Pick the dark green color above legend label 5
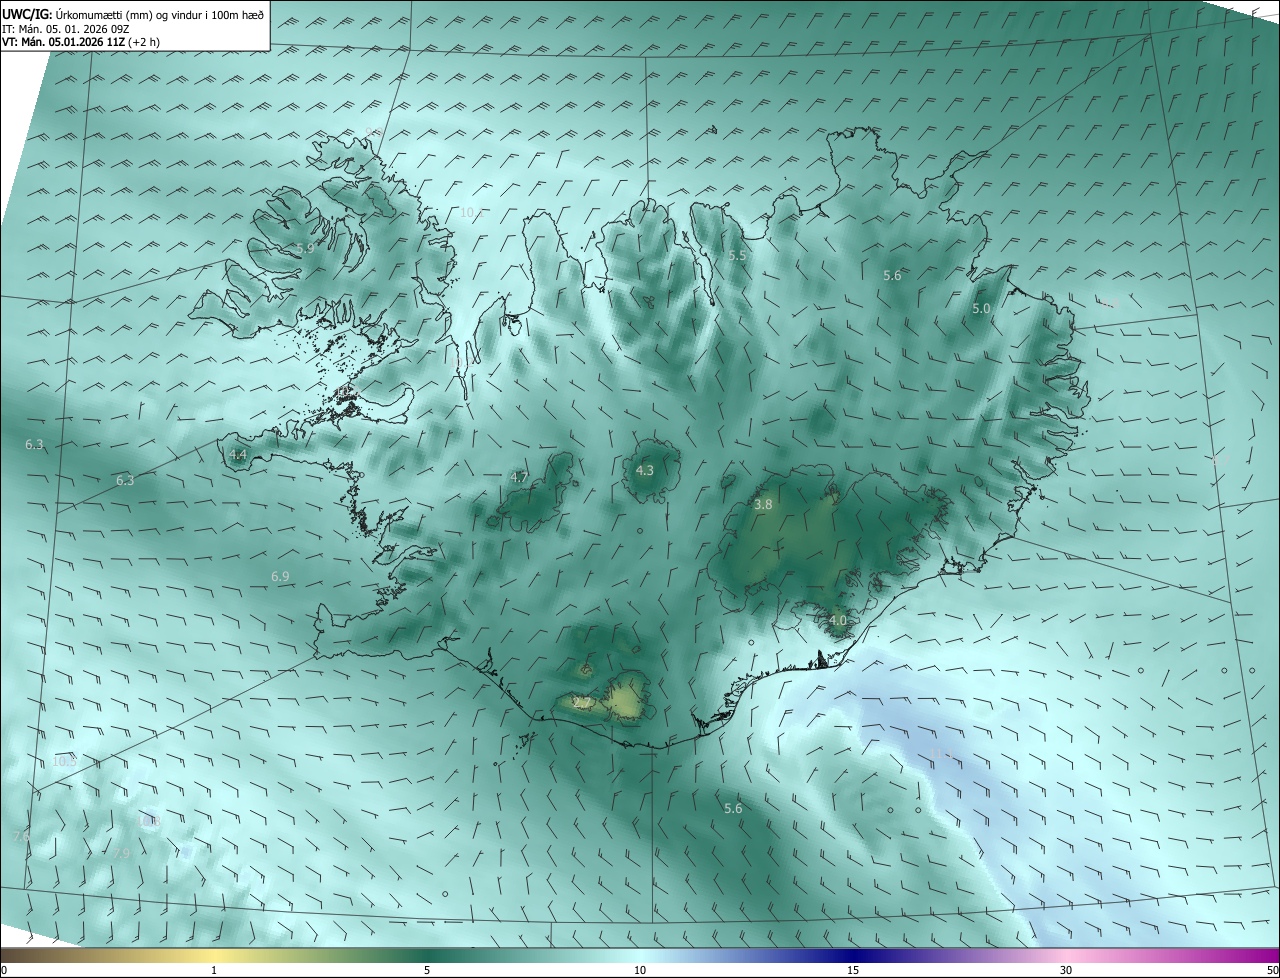Screen dimensions: 1280x978 [427, 955]
